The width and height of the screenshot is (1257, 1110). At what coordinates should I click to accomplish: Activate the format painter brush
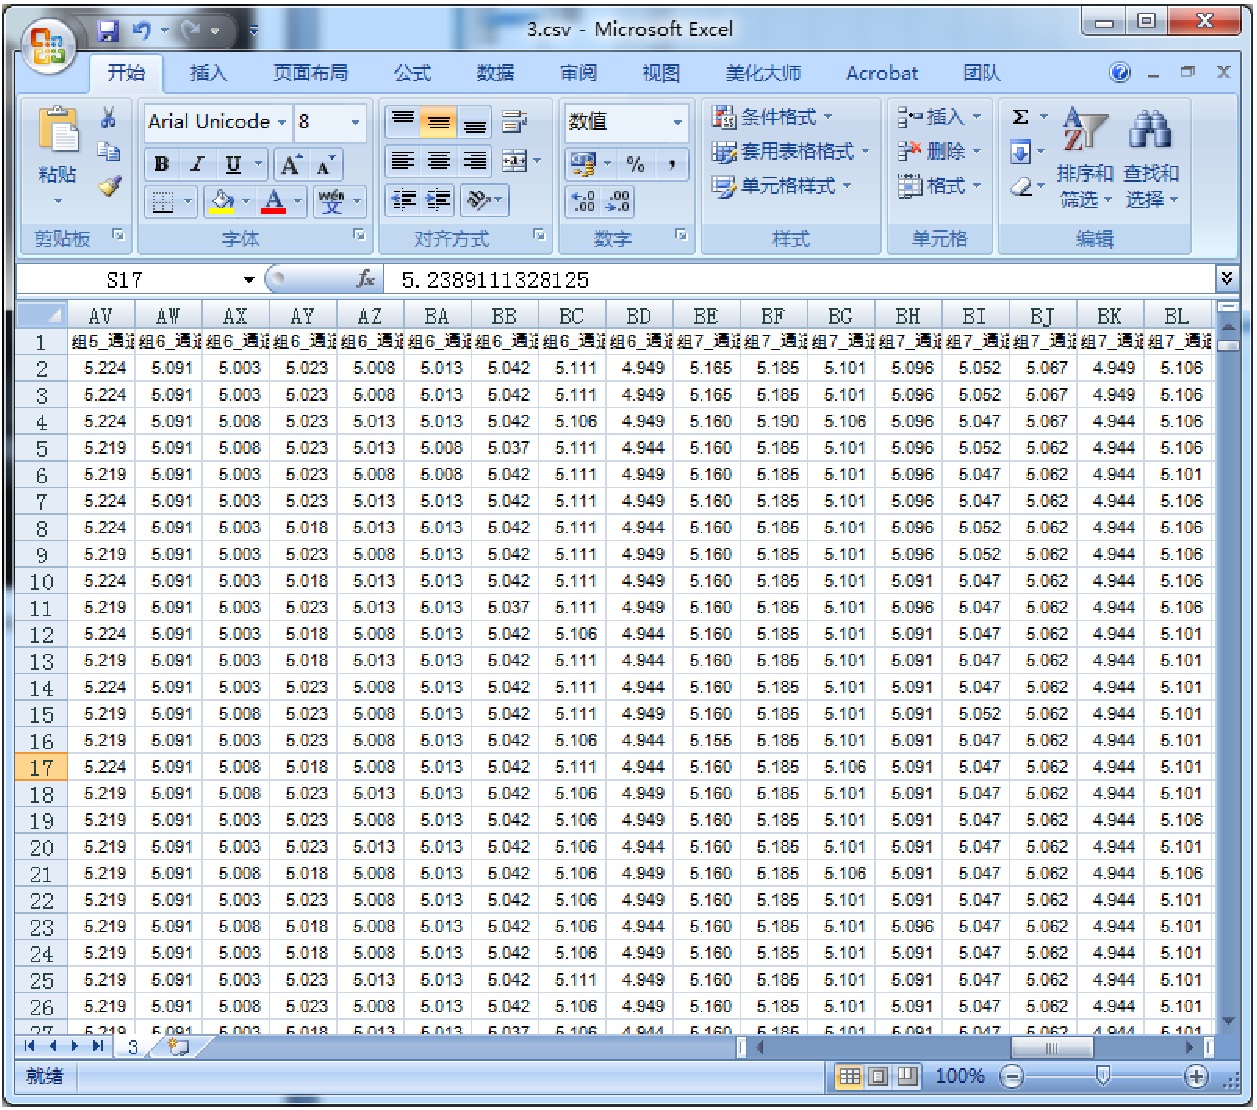tap(108, 185)
